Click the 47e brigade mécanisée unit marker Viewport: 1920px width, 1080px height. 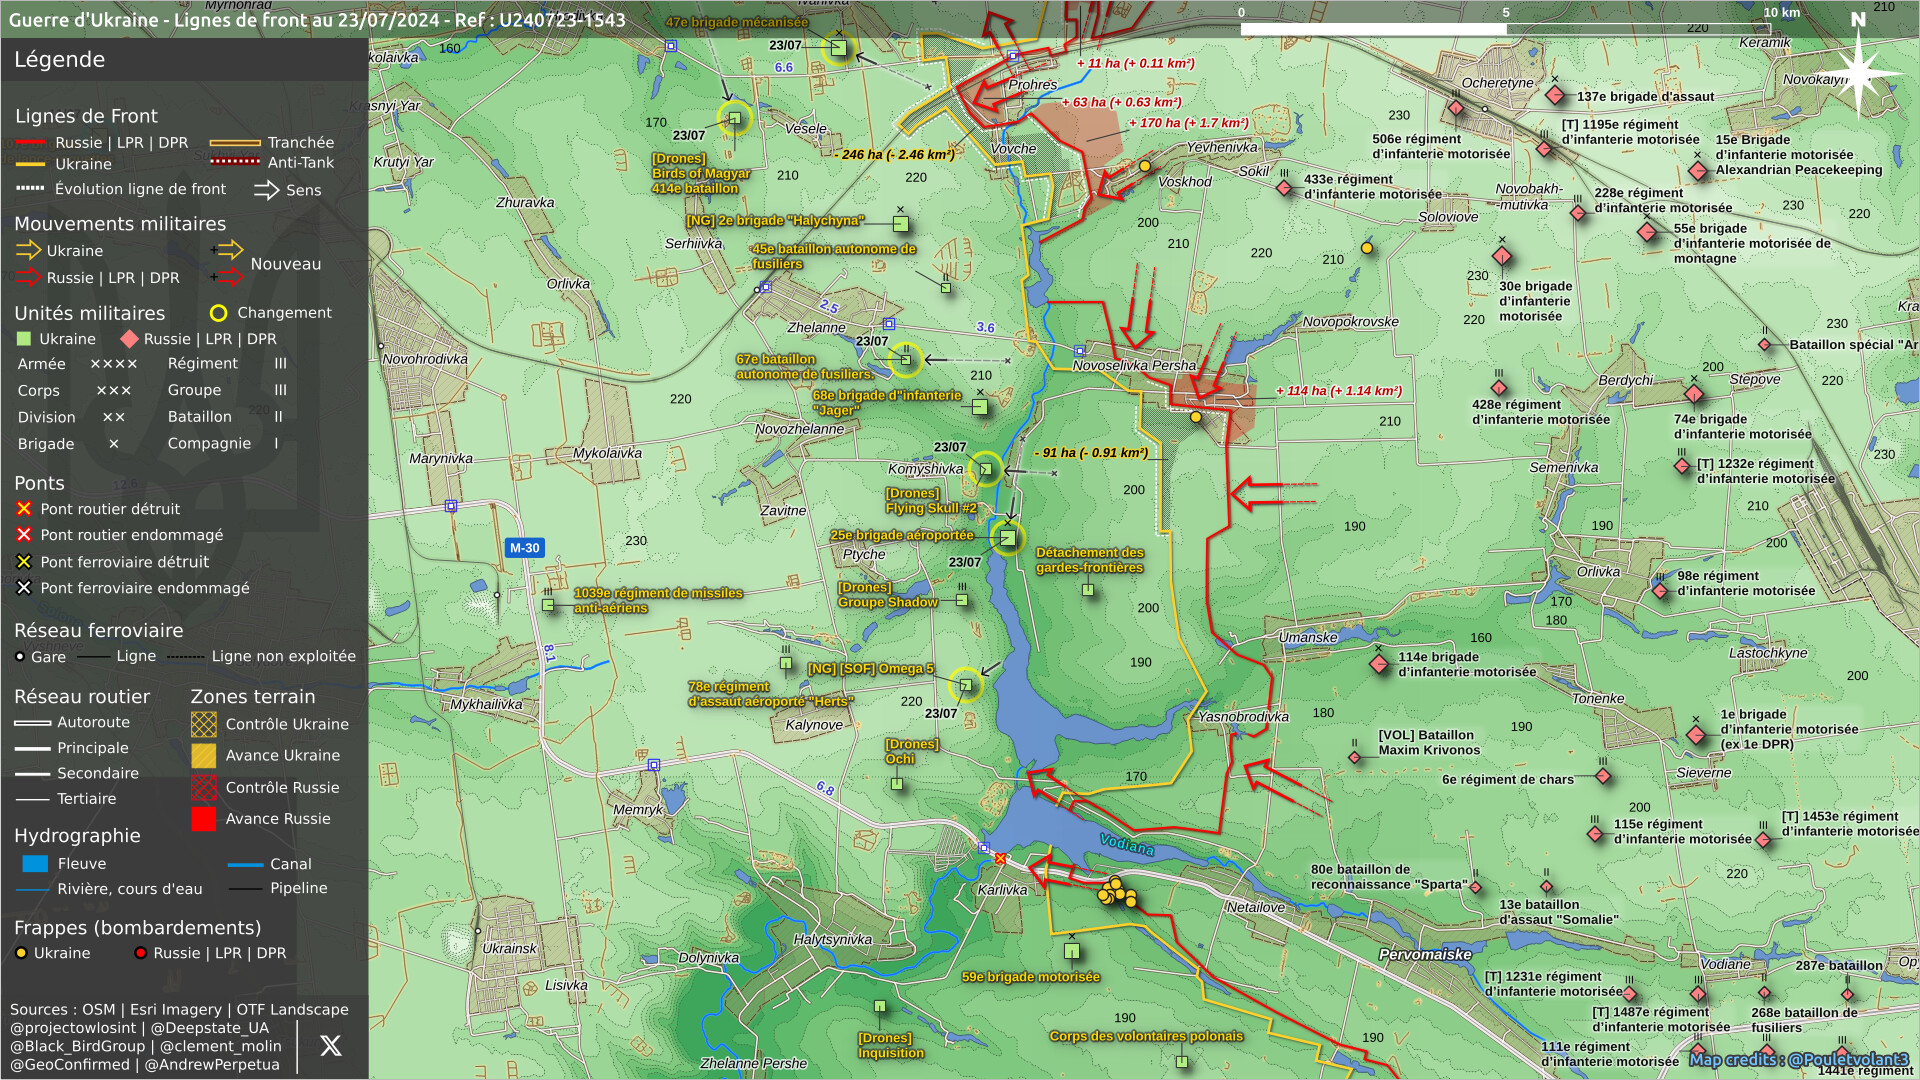839,48
